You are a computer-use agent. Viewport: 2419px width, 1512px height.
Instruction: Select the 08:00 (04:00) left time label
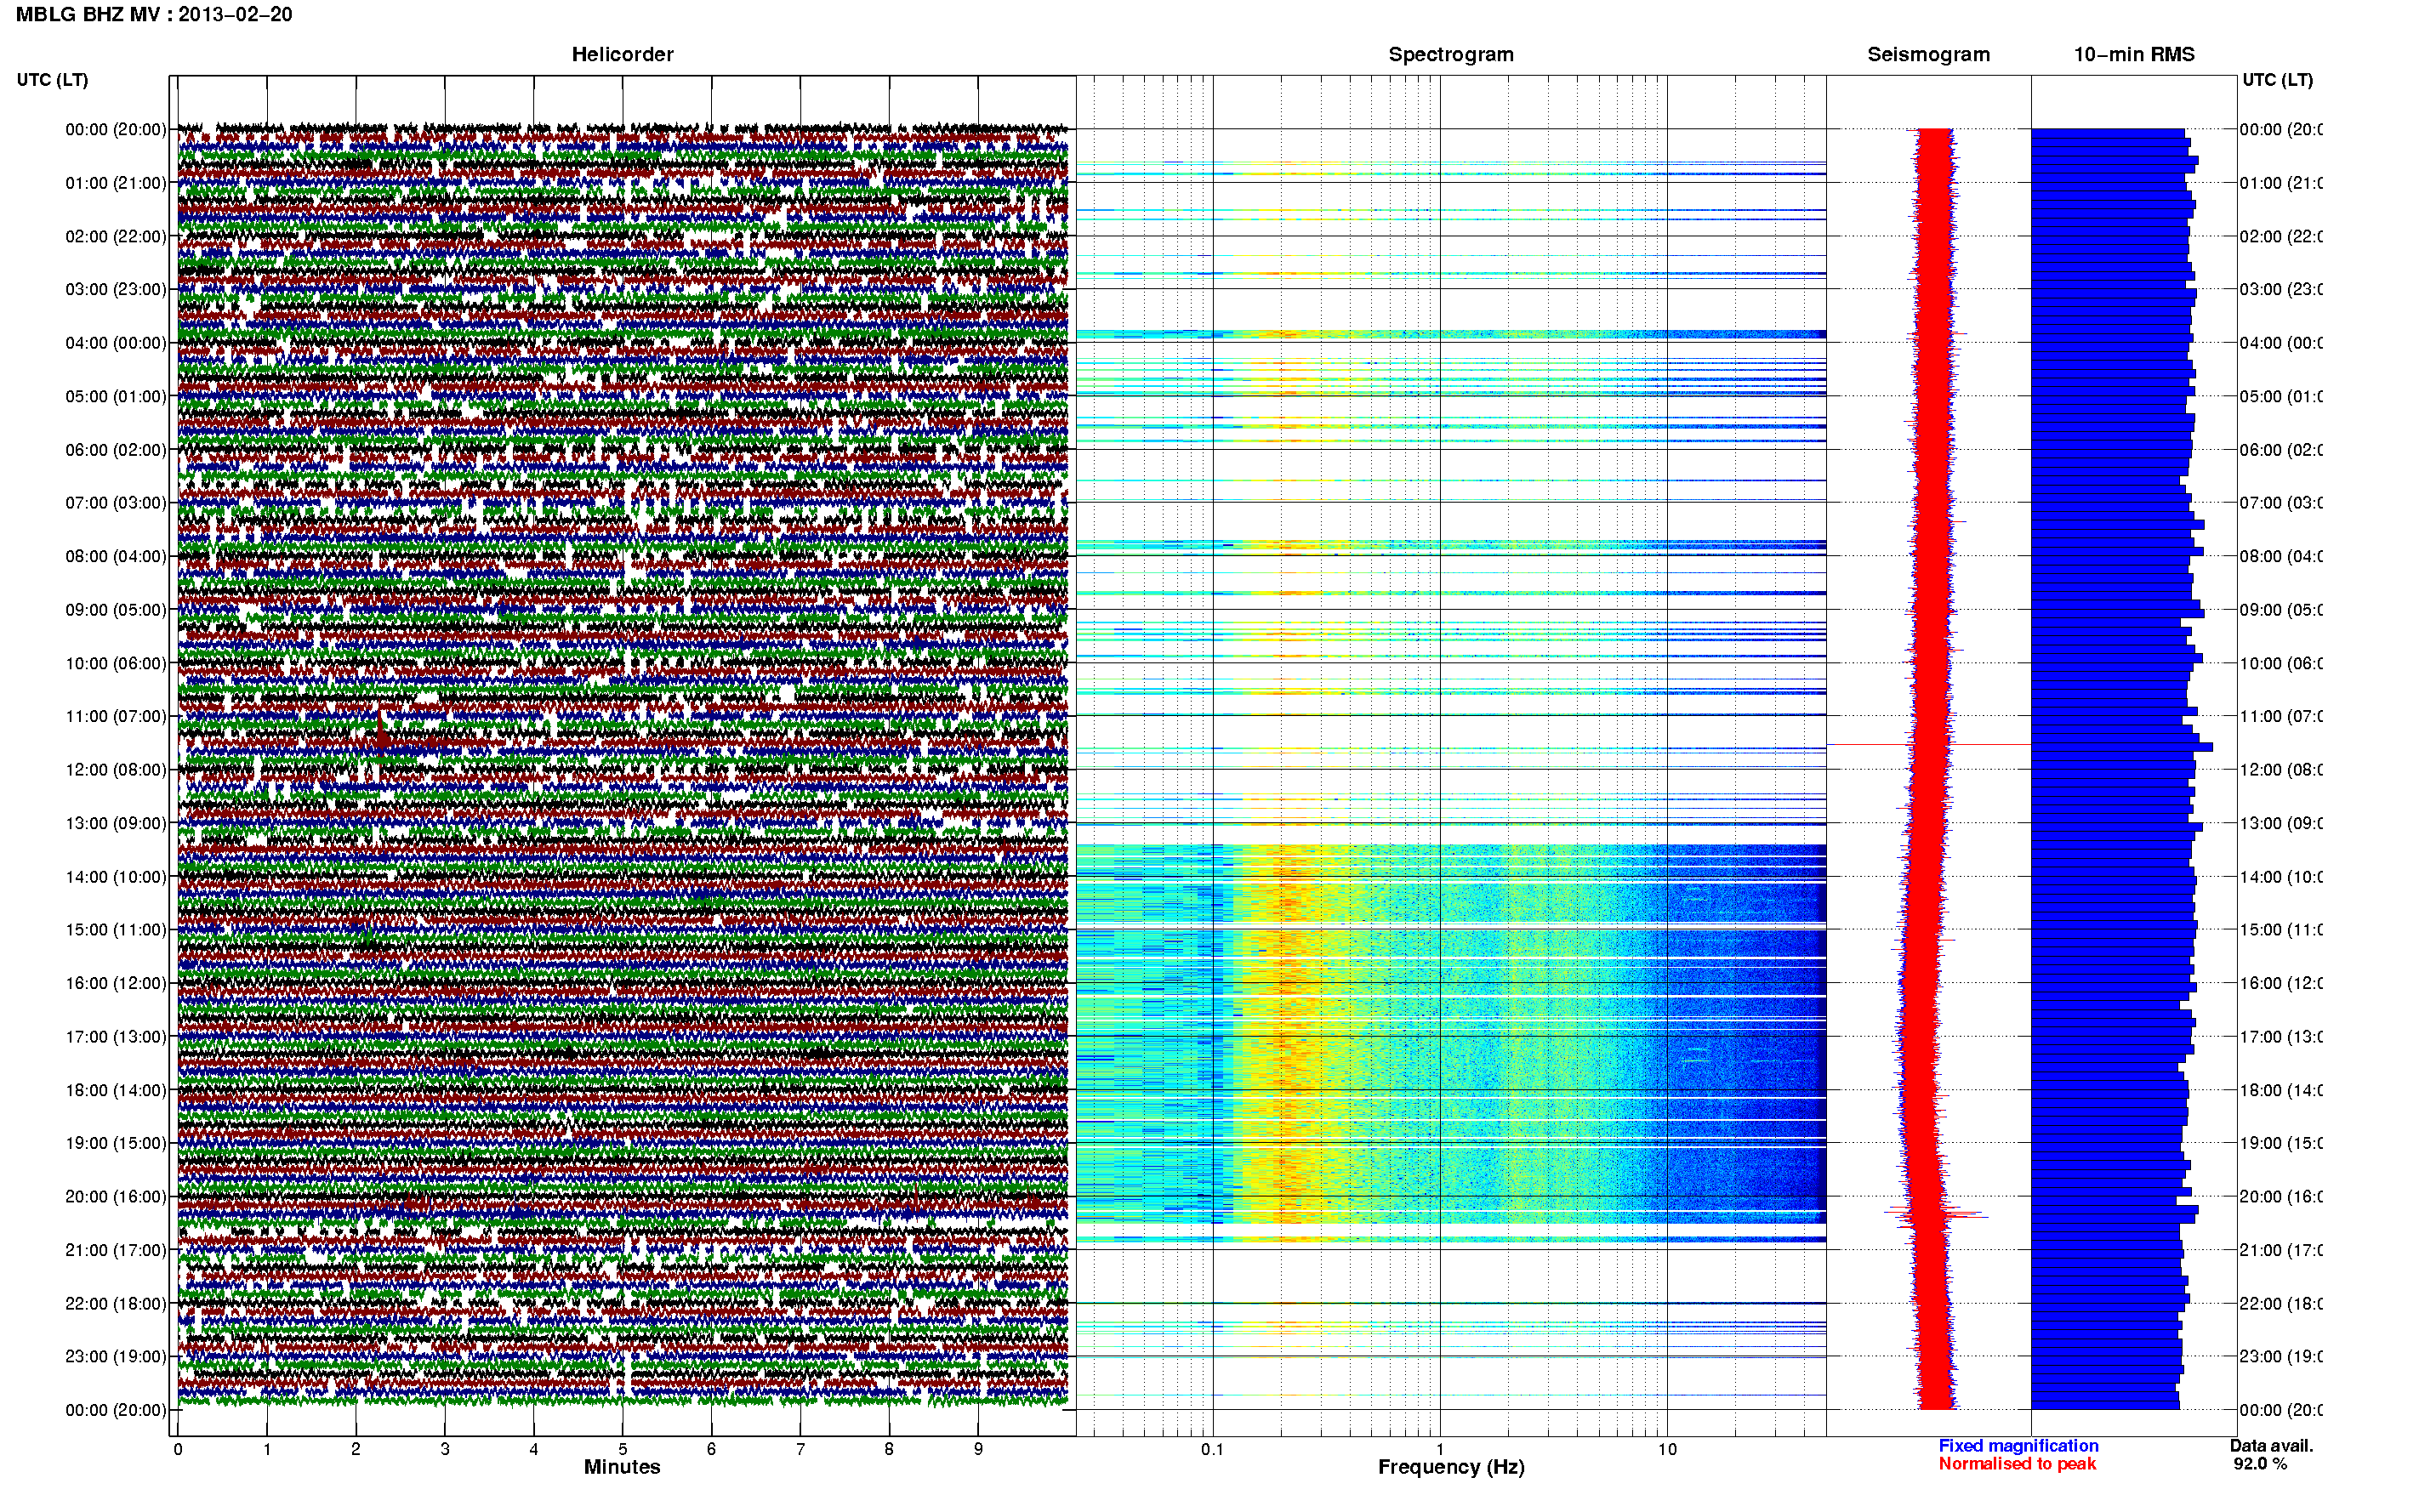coord(116,556)
